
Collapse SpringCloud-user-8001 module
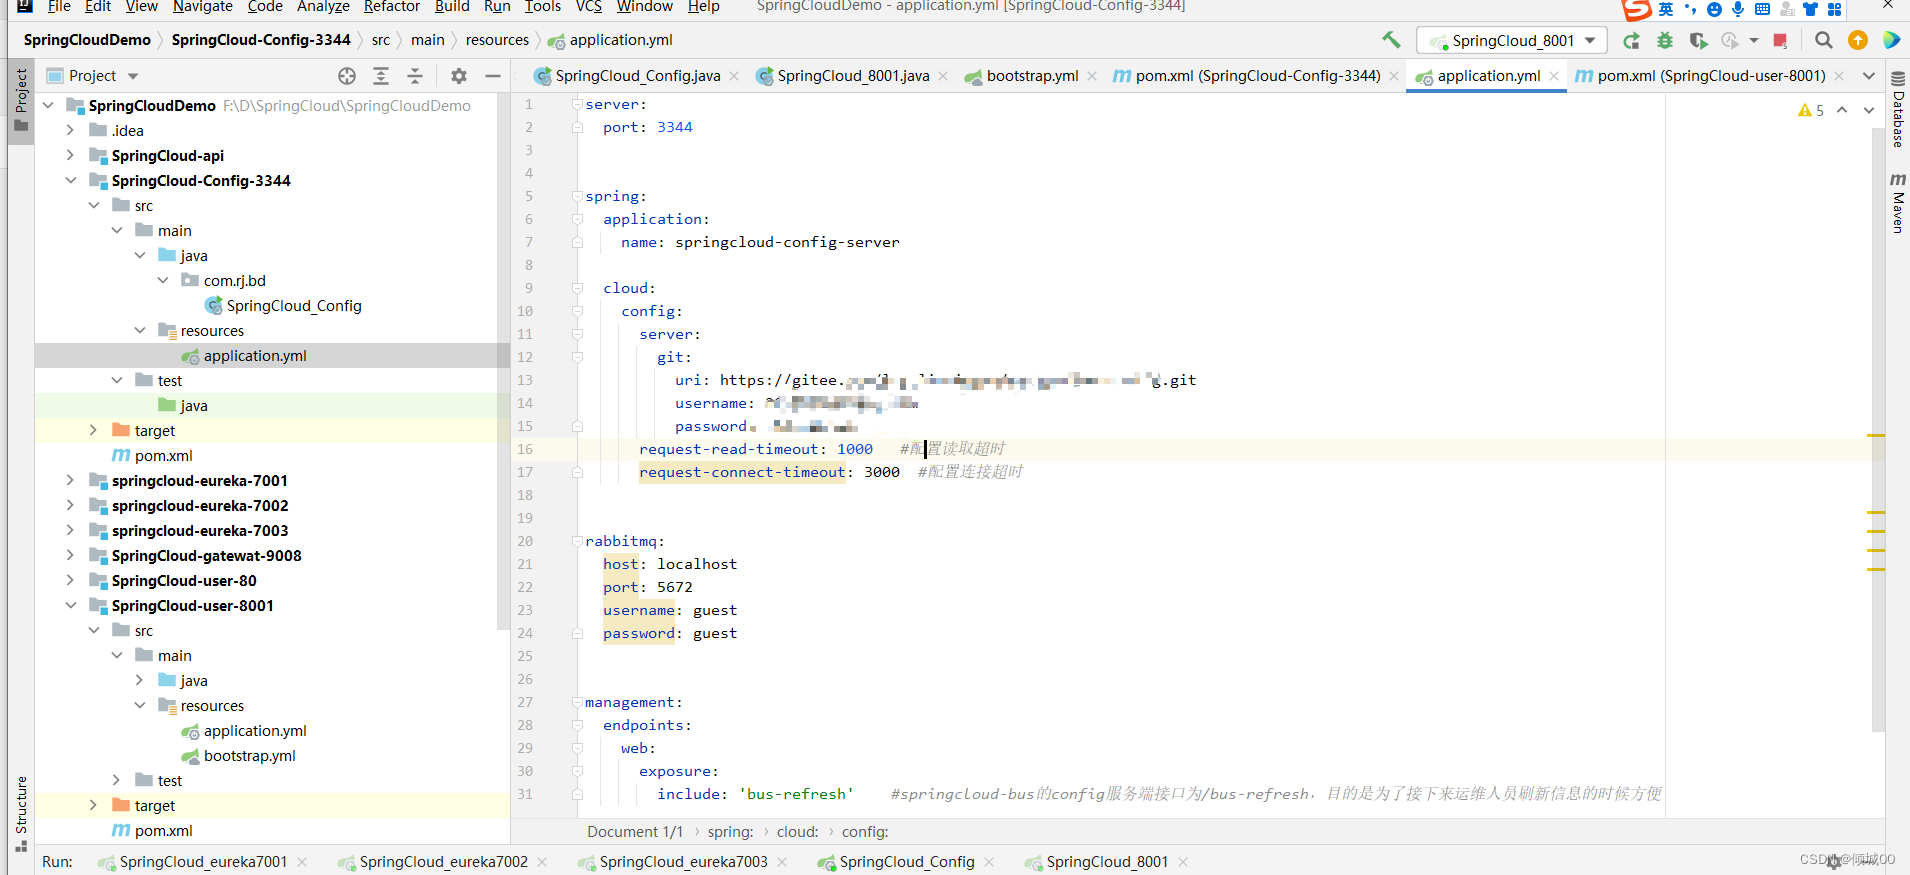70,605
